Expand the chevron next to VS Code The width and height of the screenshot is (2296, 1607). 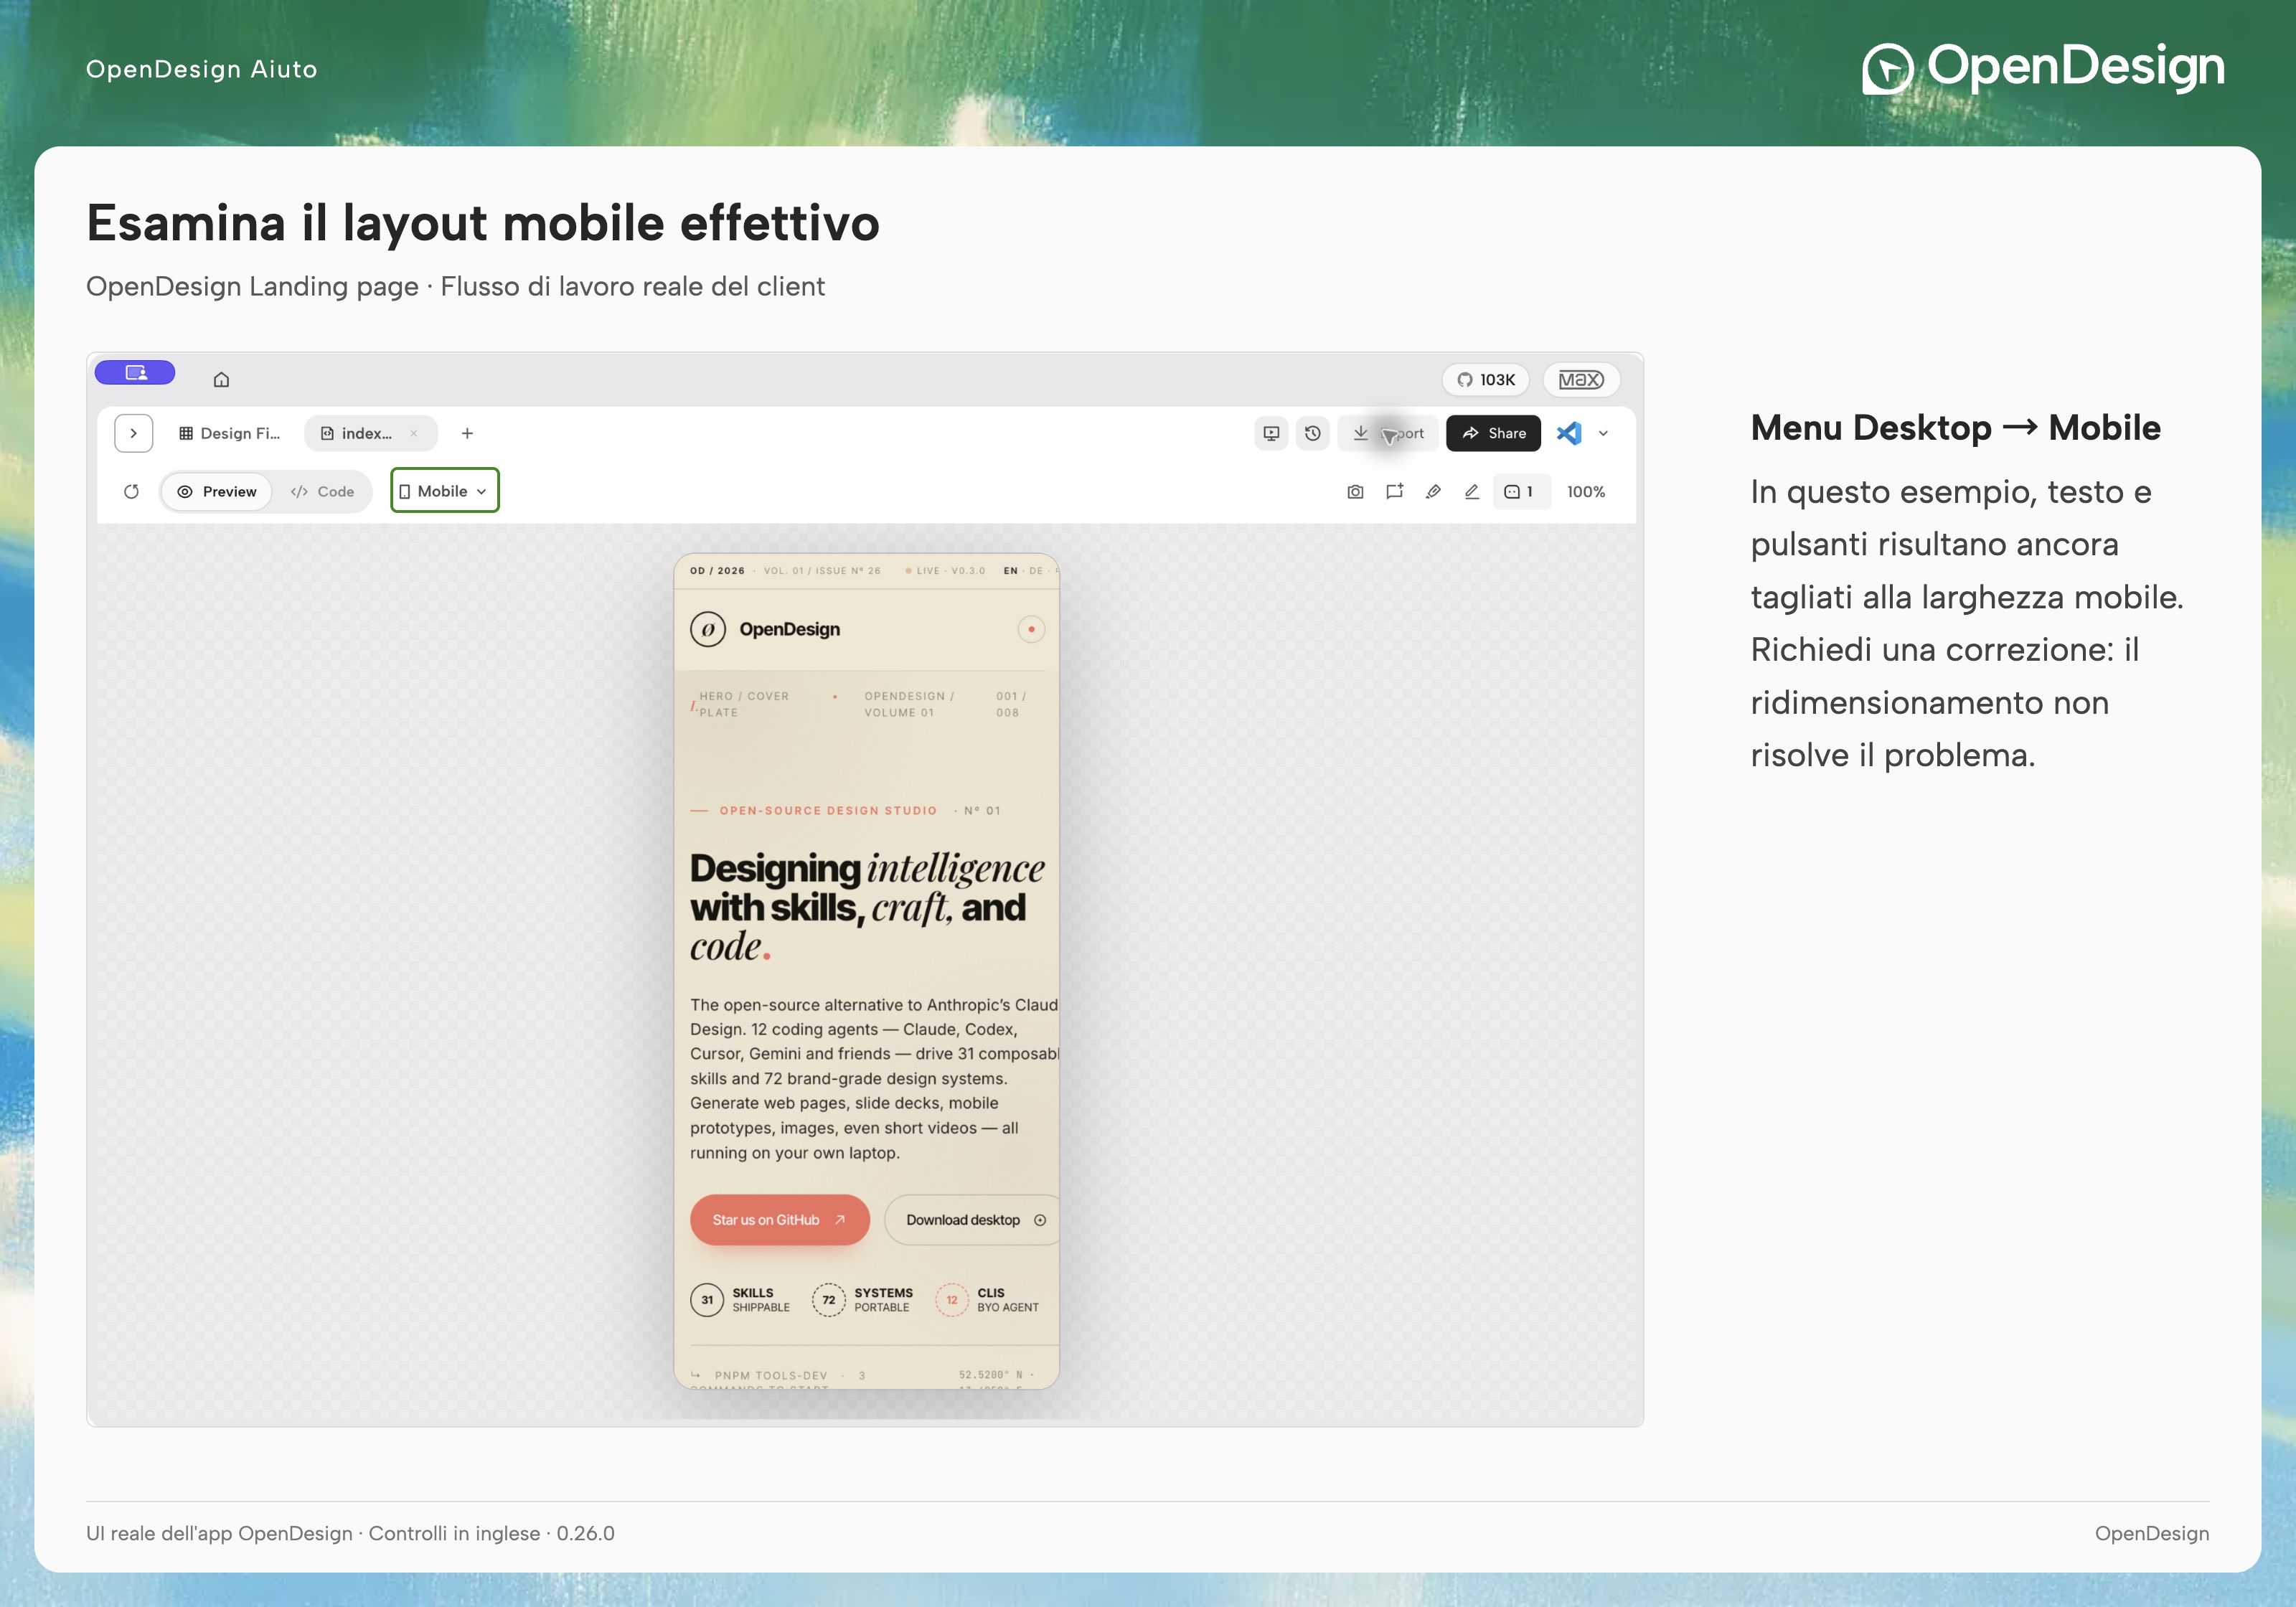coord(1603,433)
